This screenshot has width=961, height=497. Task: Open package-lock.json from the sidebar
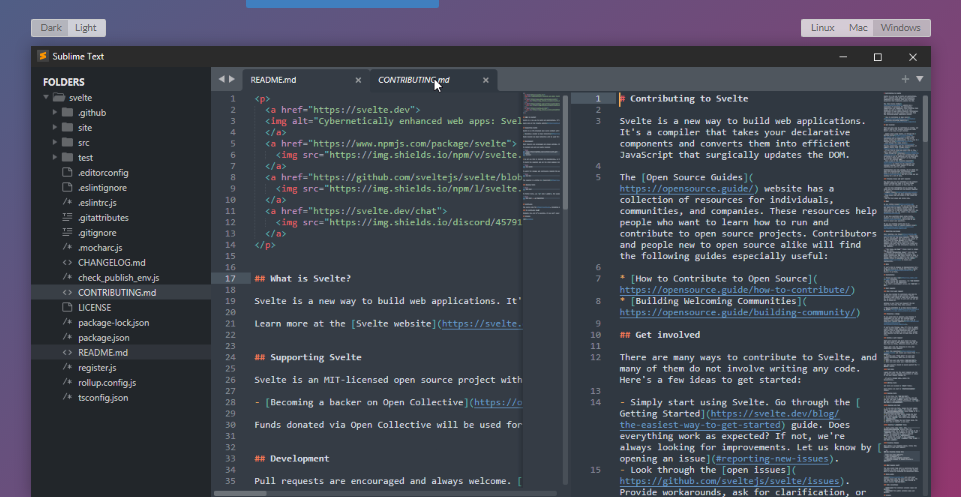pyautogui.click(x=113, y=323)
